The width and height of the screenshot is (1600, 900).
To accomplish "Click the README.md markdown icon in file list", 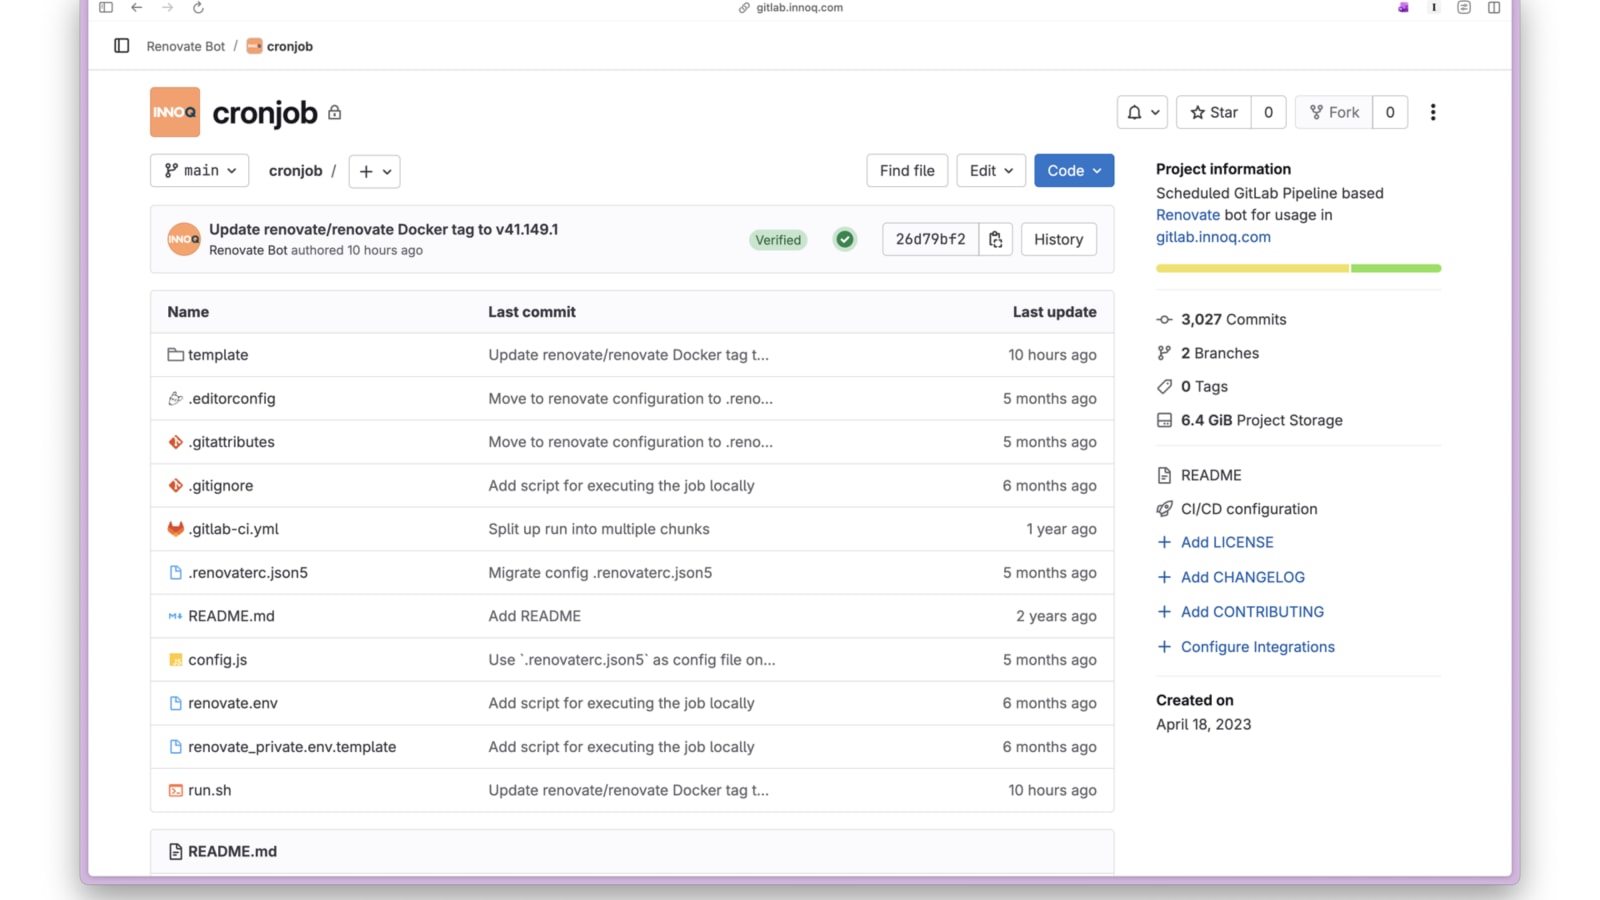I will click(175, 616).
